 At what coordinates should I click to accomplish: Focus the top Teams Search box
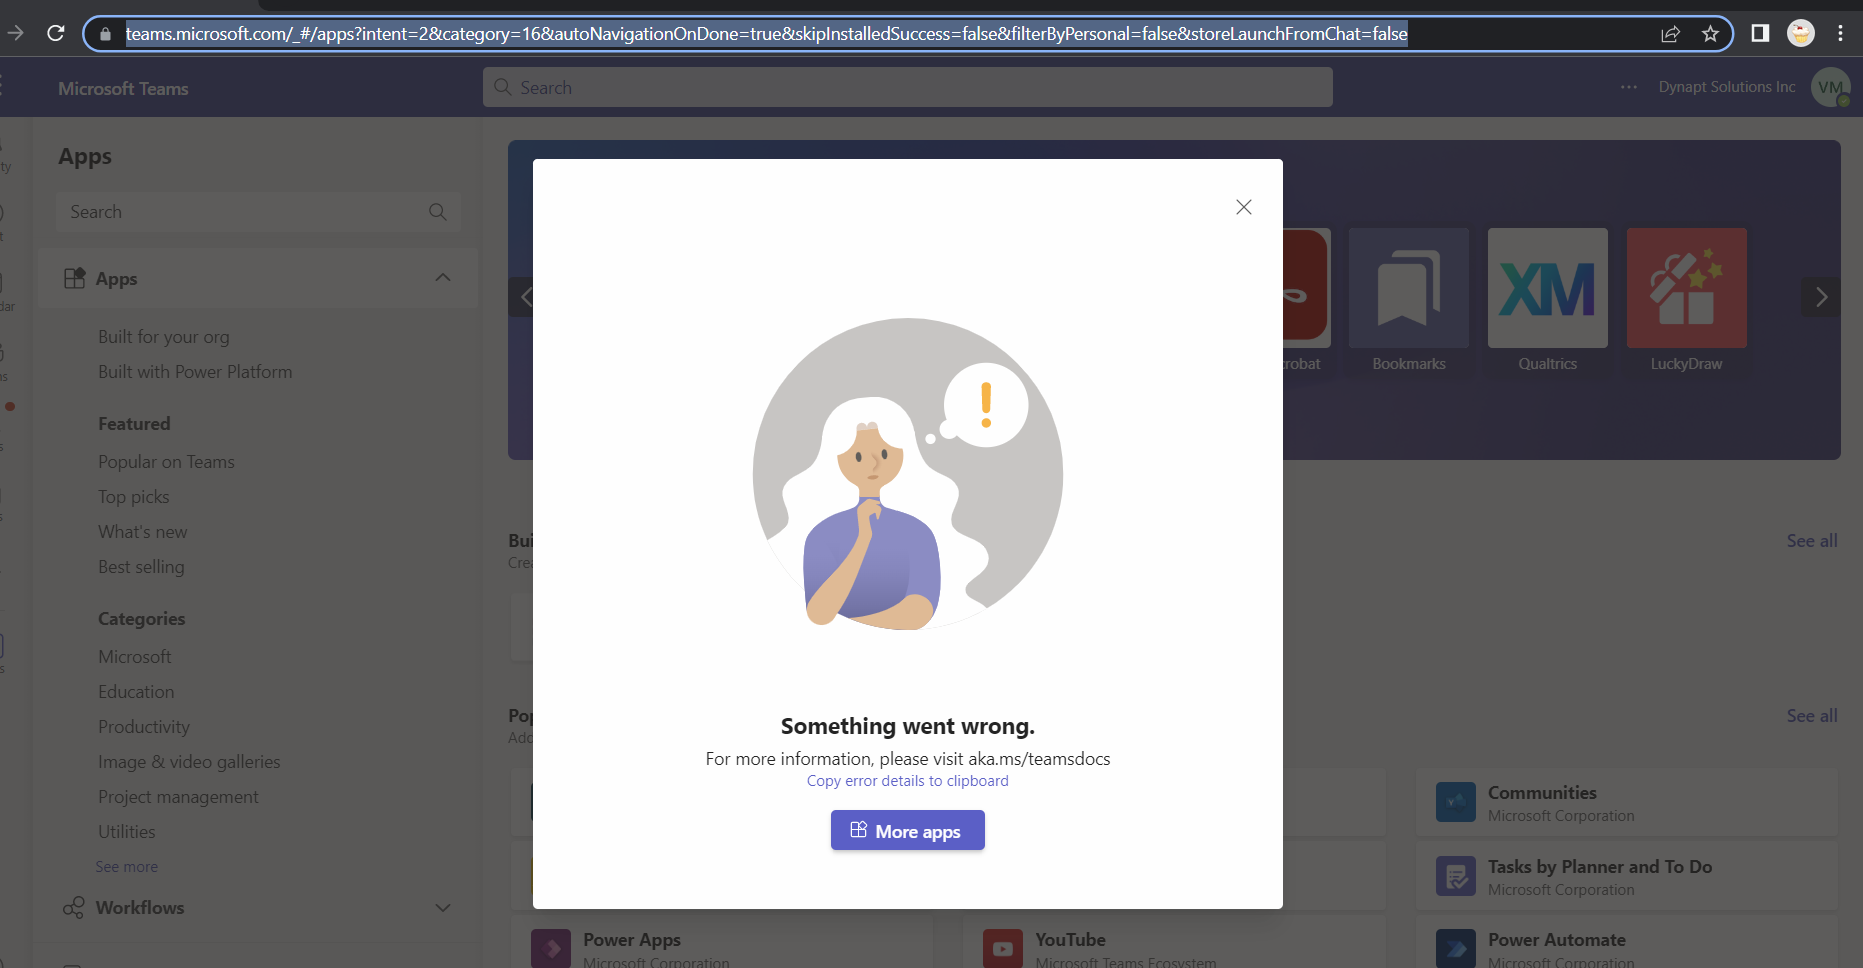tap(907, 87)
